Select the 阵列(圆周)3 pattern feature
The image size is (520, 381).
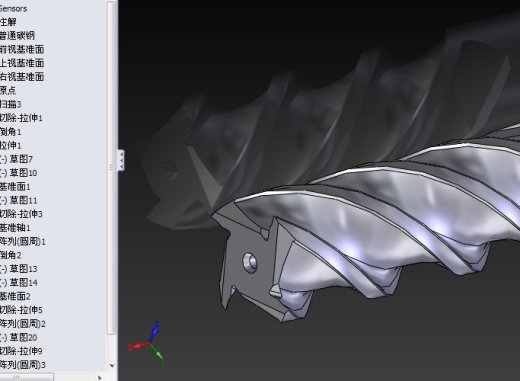tap(23, 365)
